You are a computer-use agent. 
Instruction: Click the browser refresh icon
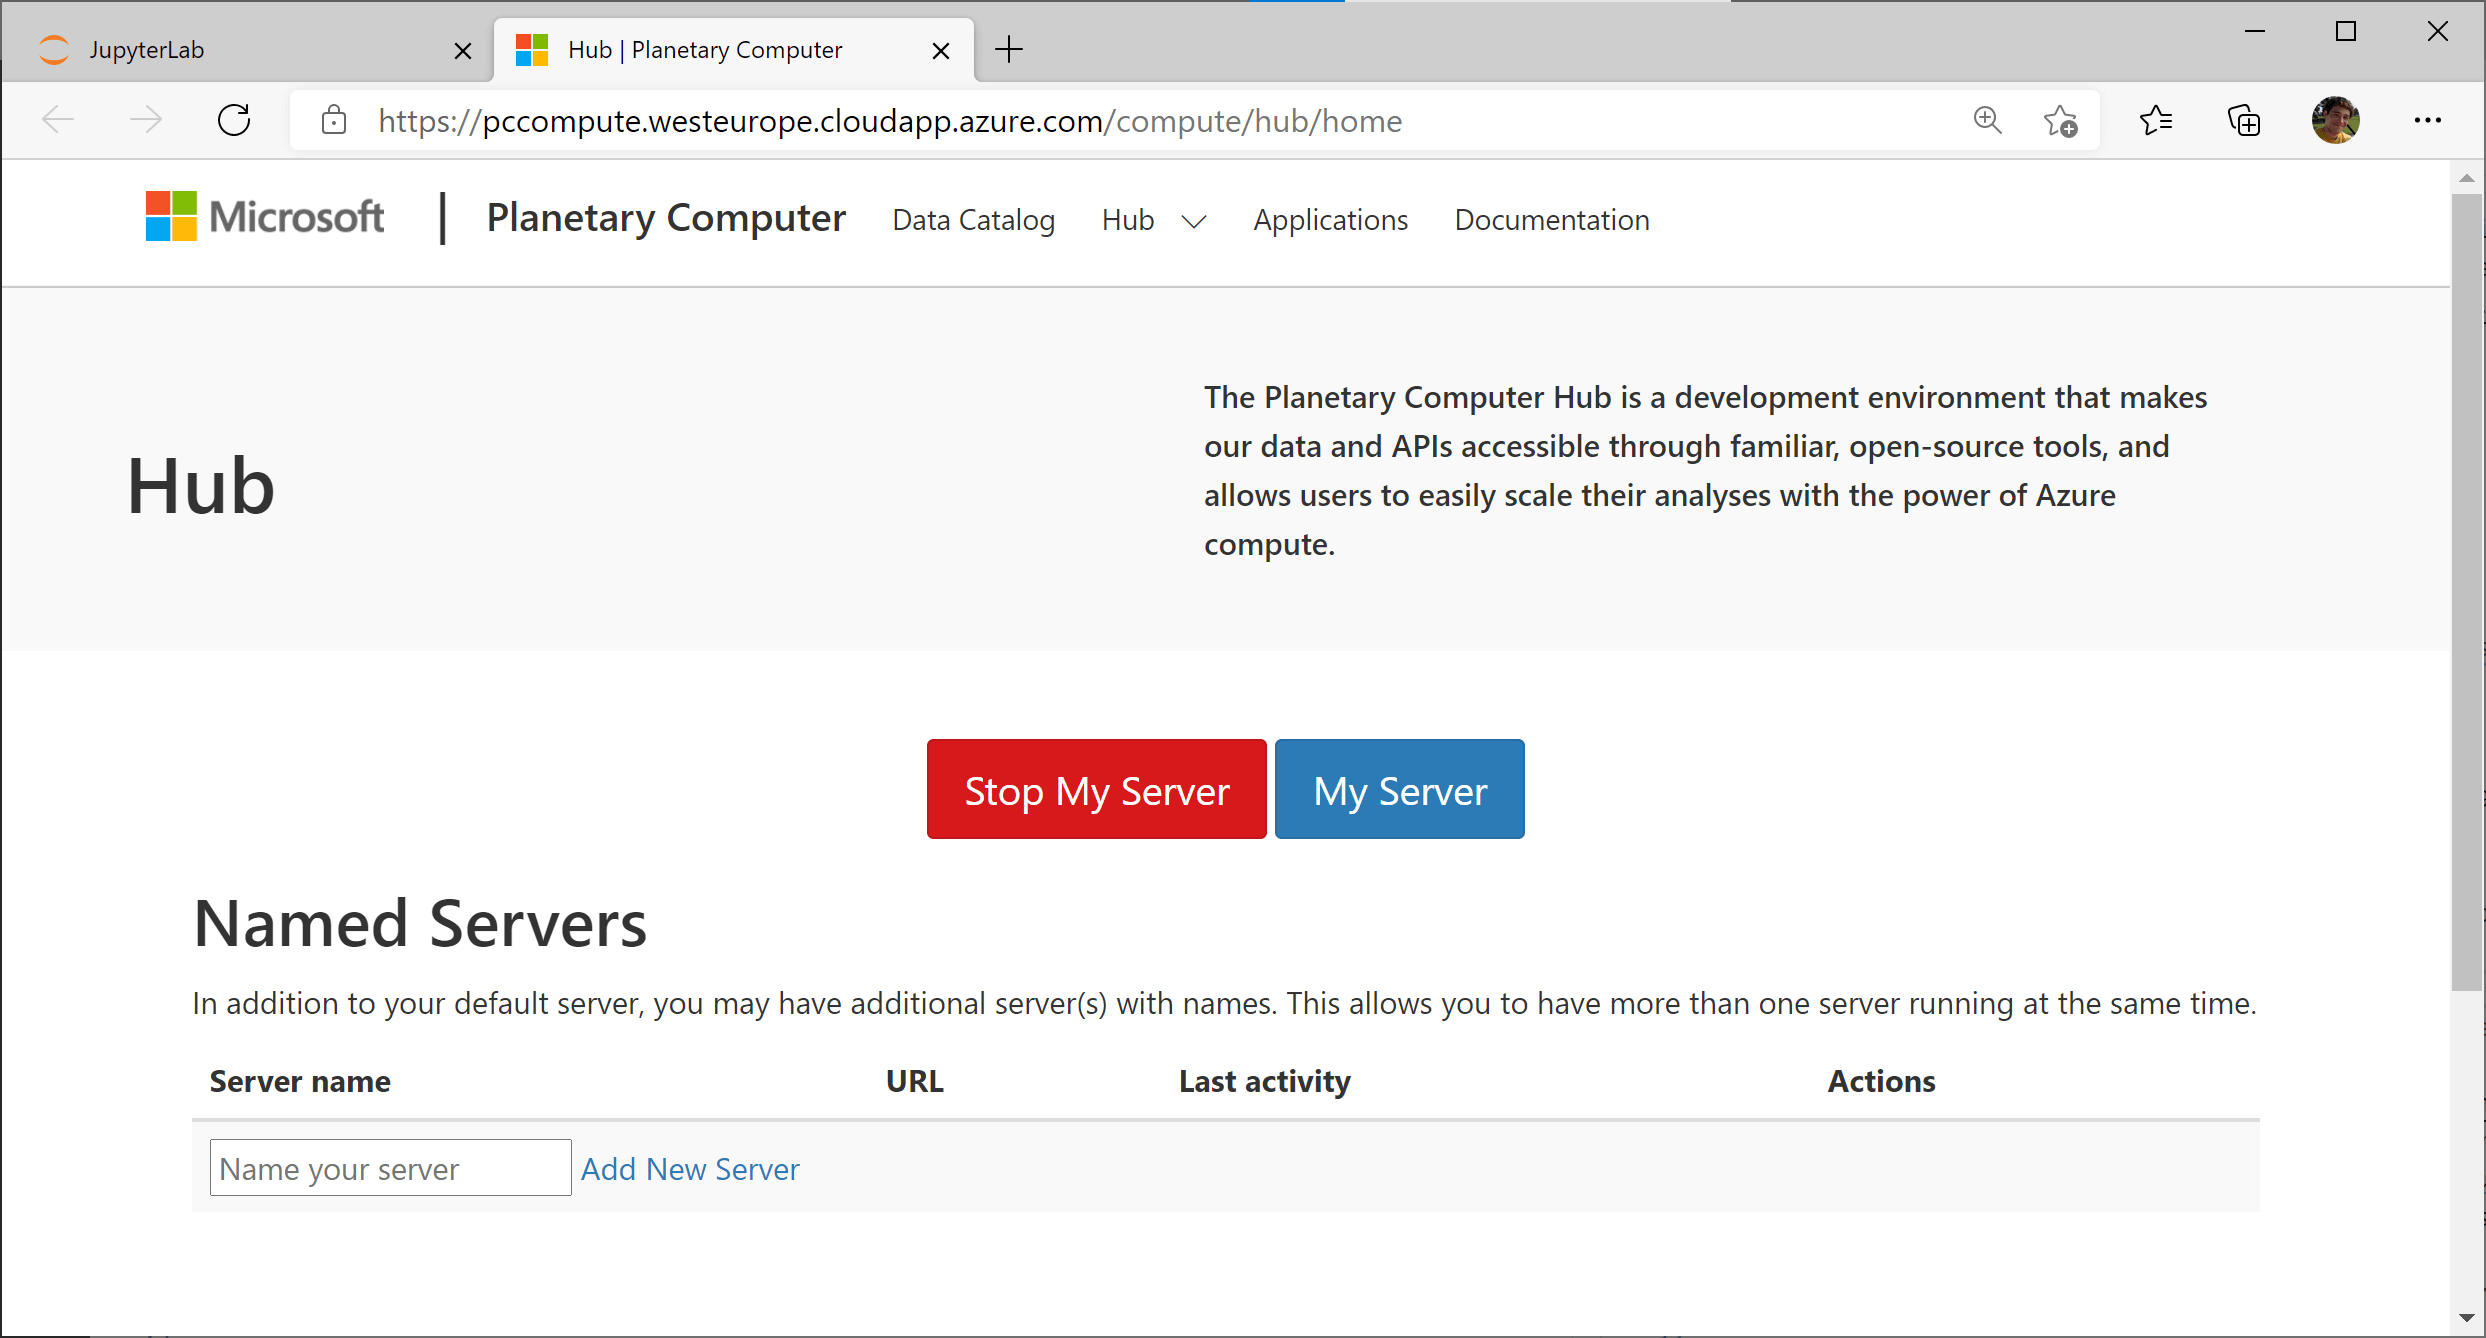(234, 121)
